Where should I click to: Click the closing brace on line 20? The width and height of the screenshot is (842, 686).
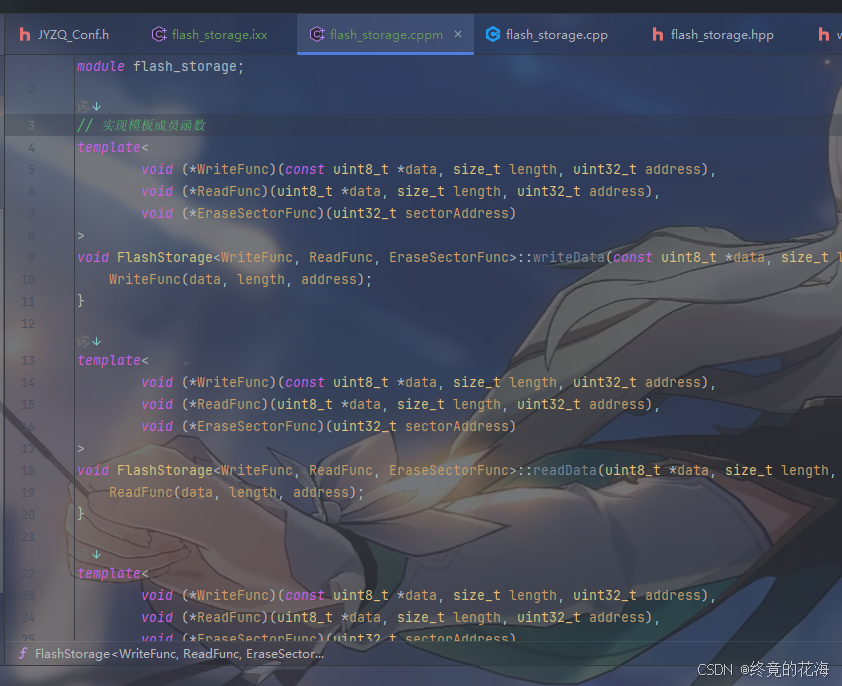81,514
